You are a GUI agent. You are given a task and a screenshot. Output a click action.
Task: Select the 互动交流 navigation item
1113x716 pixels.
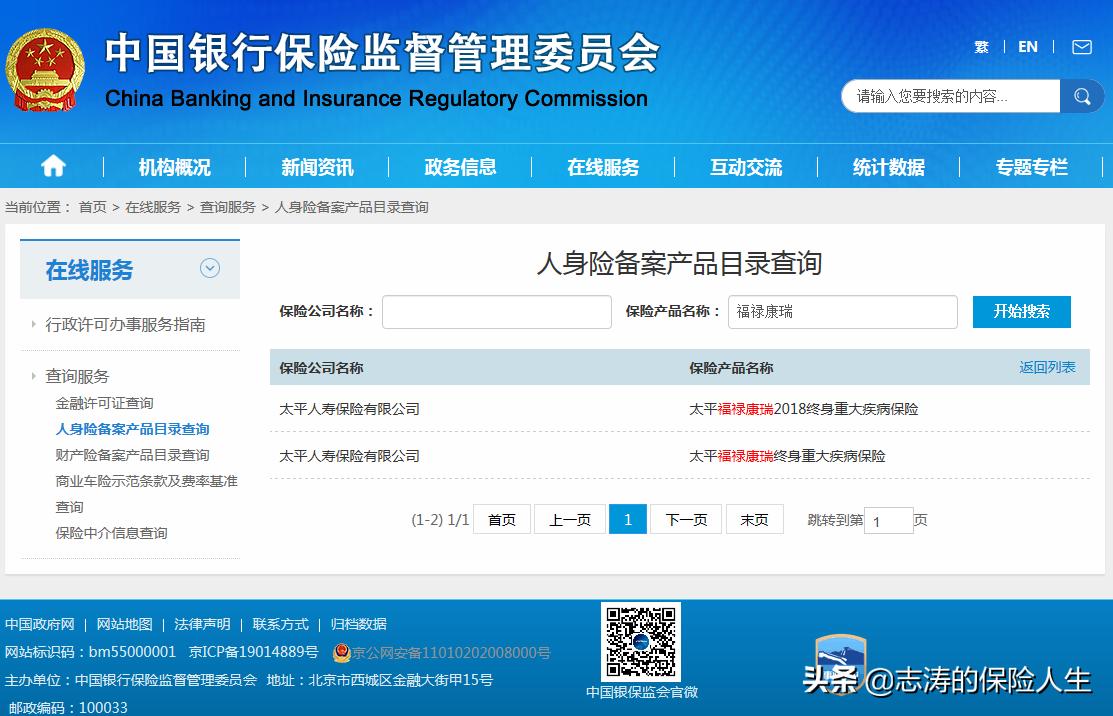(x=745, y=167)
